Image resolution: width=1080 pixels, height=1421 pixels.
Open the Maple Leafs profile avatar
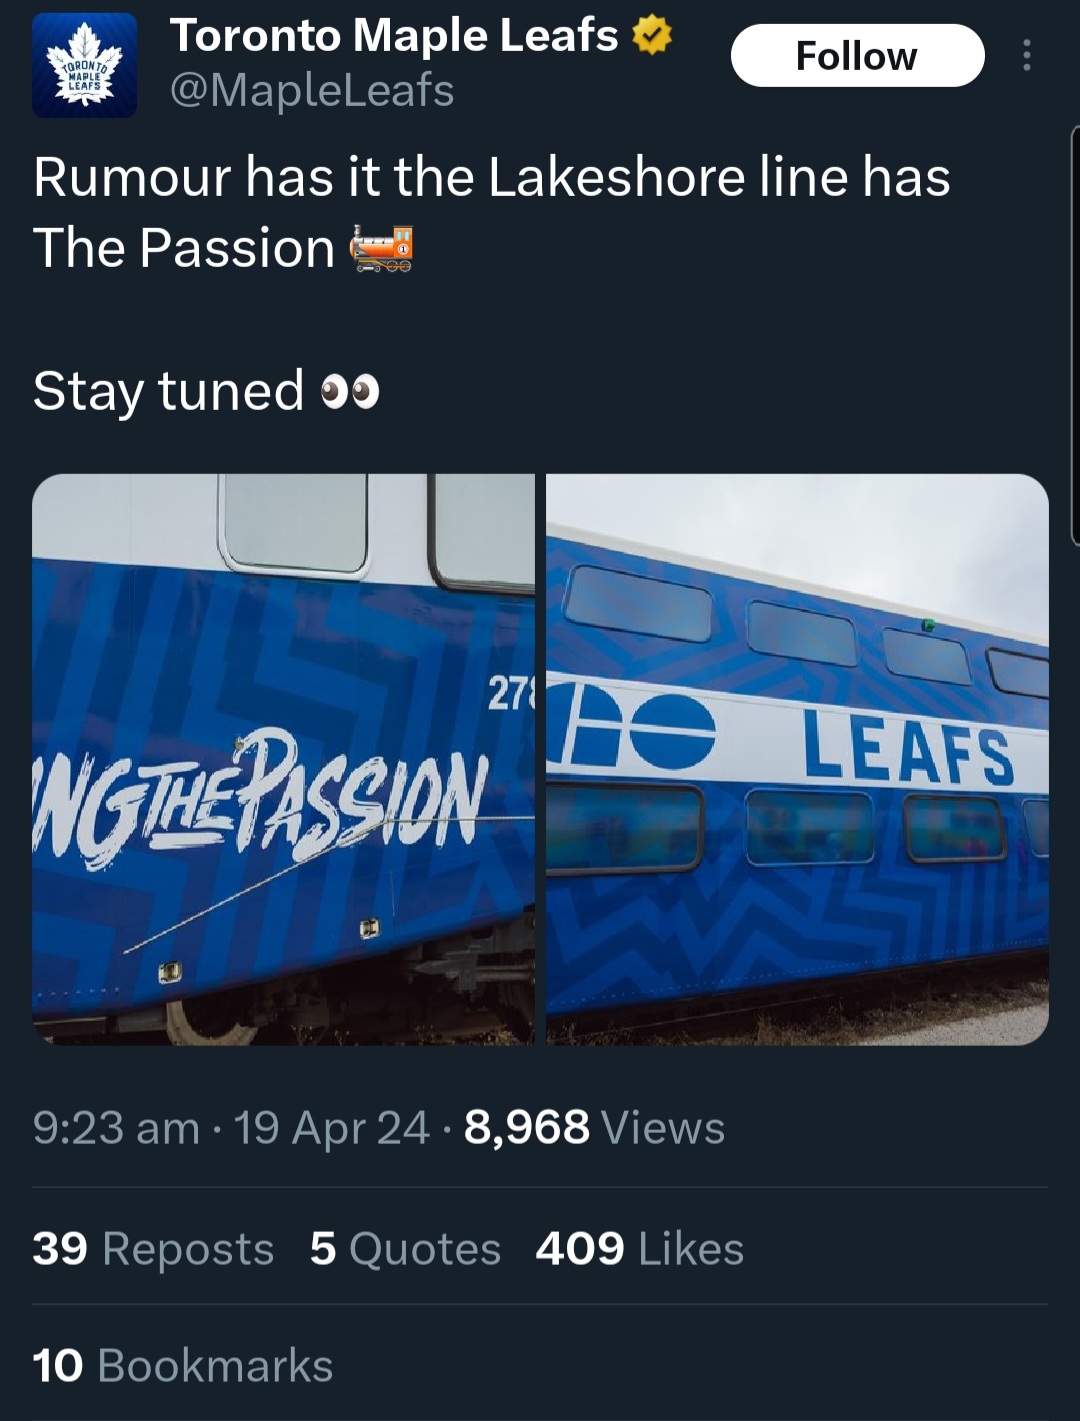tap(84, 66)
